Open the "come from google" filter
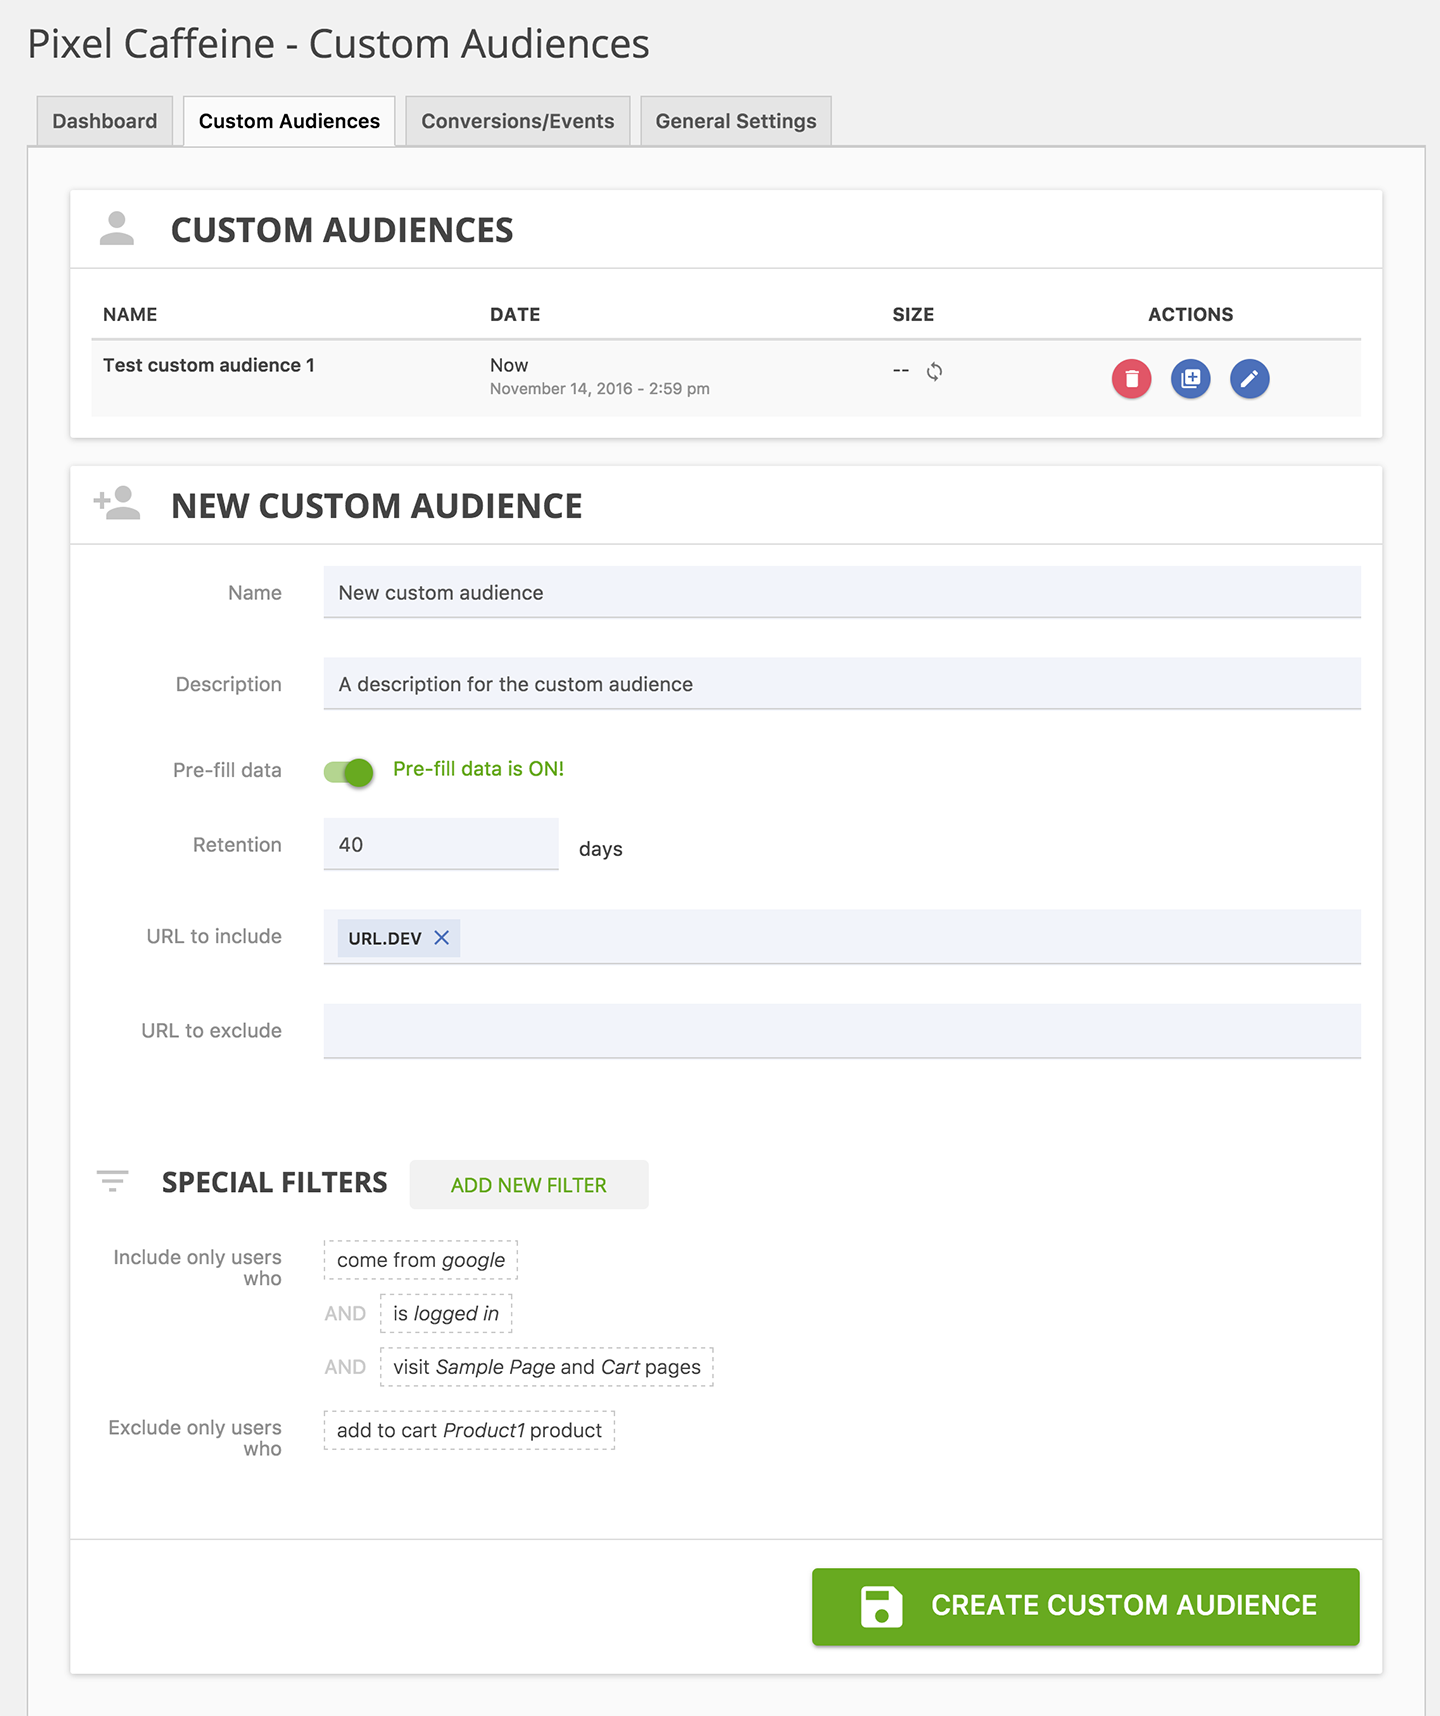The height and width of the screenshot is (1716, 1440). [x=420, y=1260]
